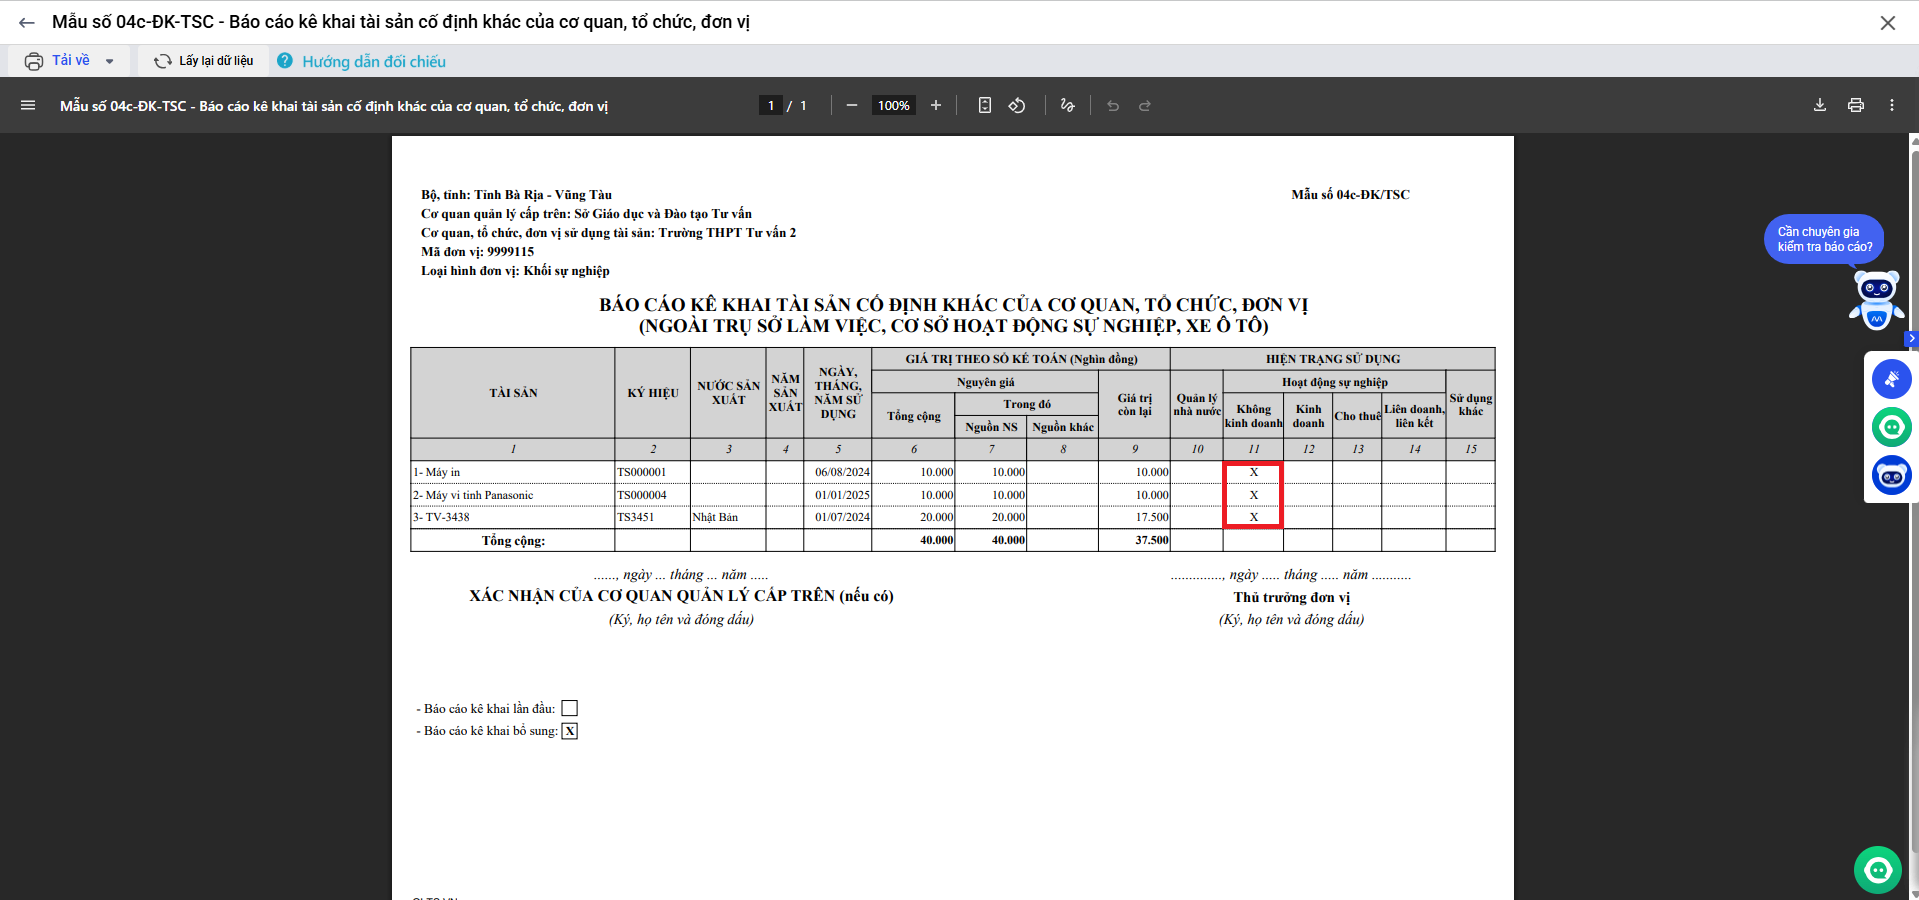Collapse the right side widget panel arrow
1919x900 pixels.
click(1911, 339)
